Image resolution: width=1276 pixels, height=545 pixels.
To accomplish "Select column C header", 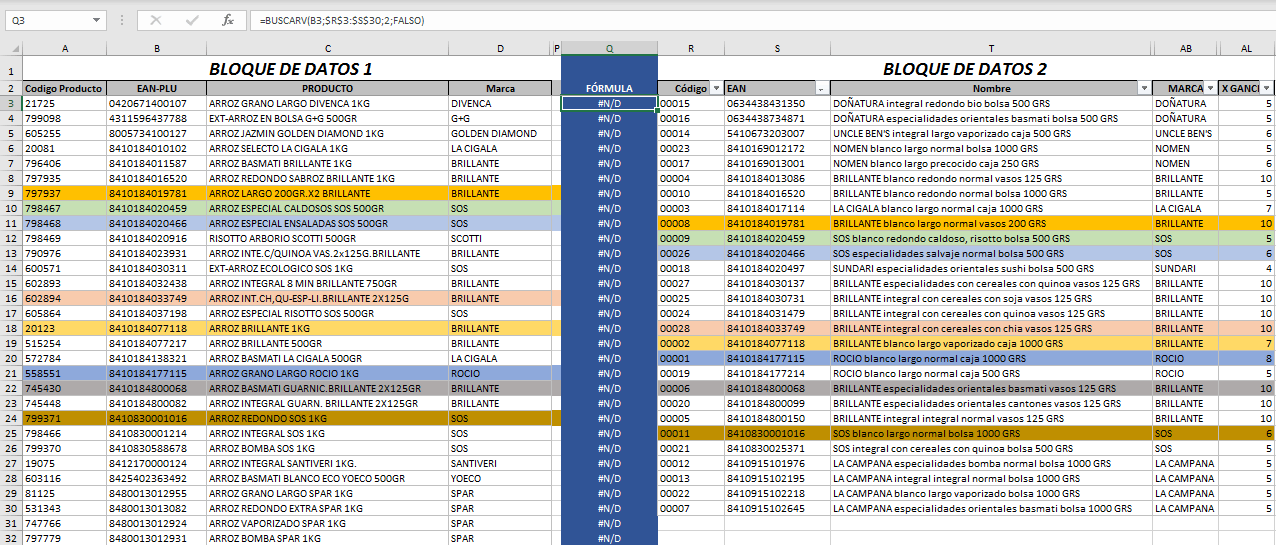I will pyautogui.click(x=327, y=48).
